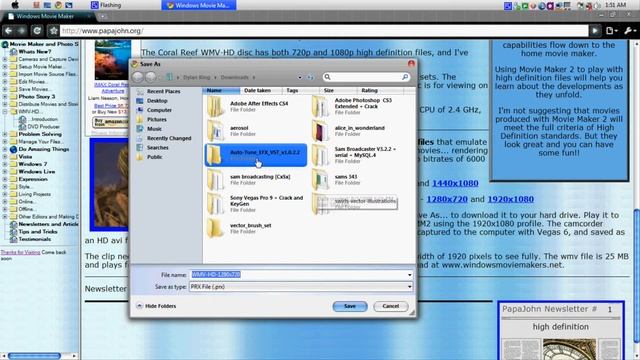Viewport: 640px width, 360px height.
Task: Sort files by the Name column
Action: [x=221, y=90]
